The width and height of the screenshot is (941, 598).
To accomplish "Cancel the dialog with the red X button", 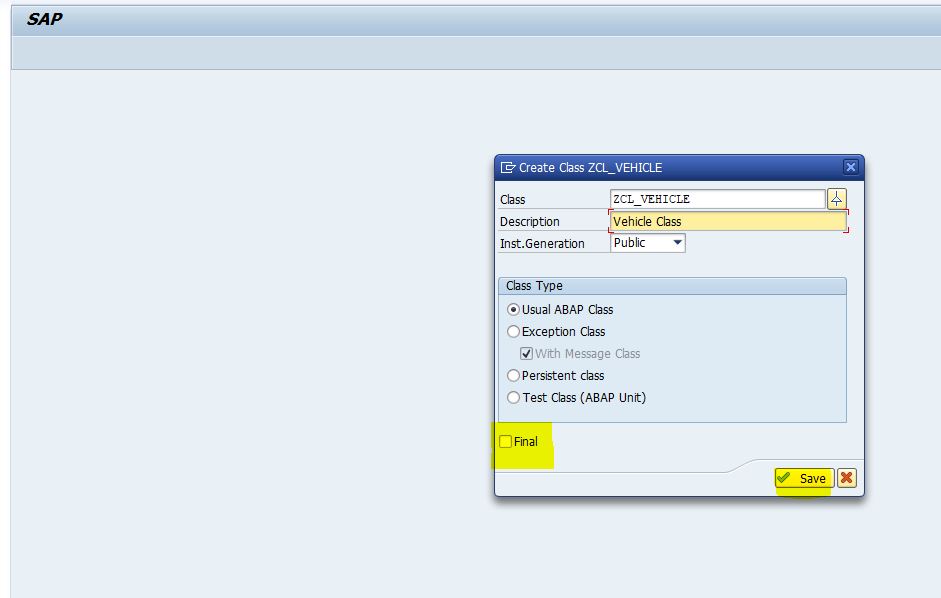I will tap(847, 478).
